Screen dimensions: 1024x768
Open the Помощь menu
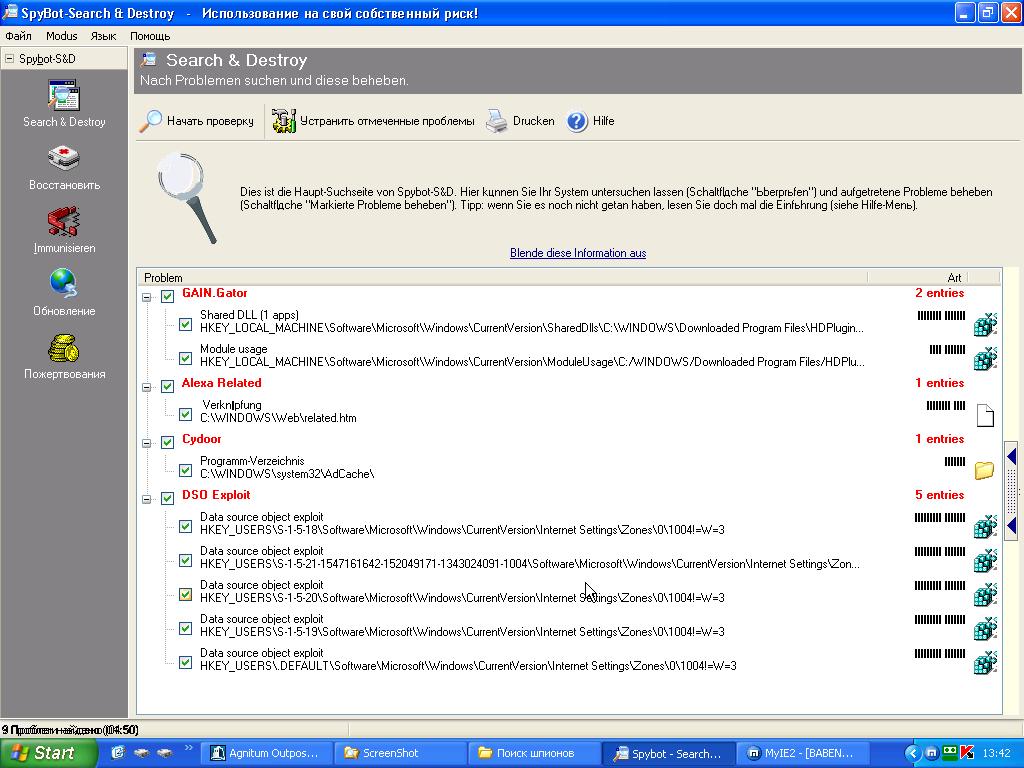click(x=150, y=36)
